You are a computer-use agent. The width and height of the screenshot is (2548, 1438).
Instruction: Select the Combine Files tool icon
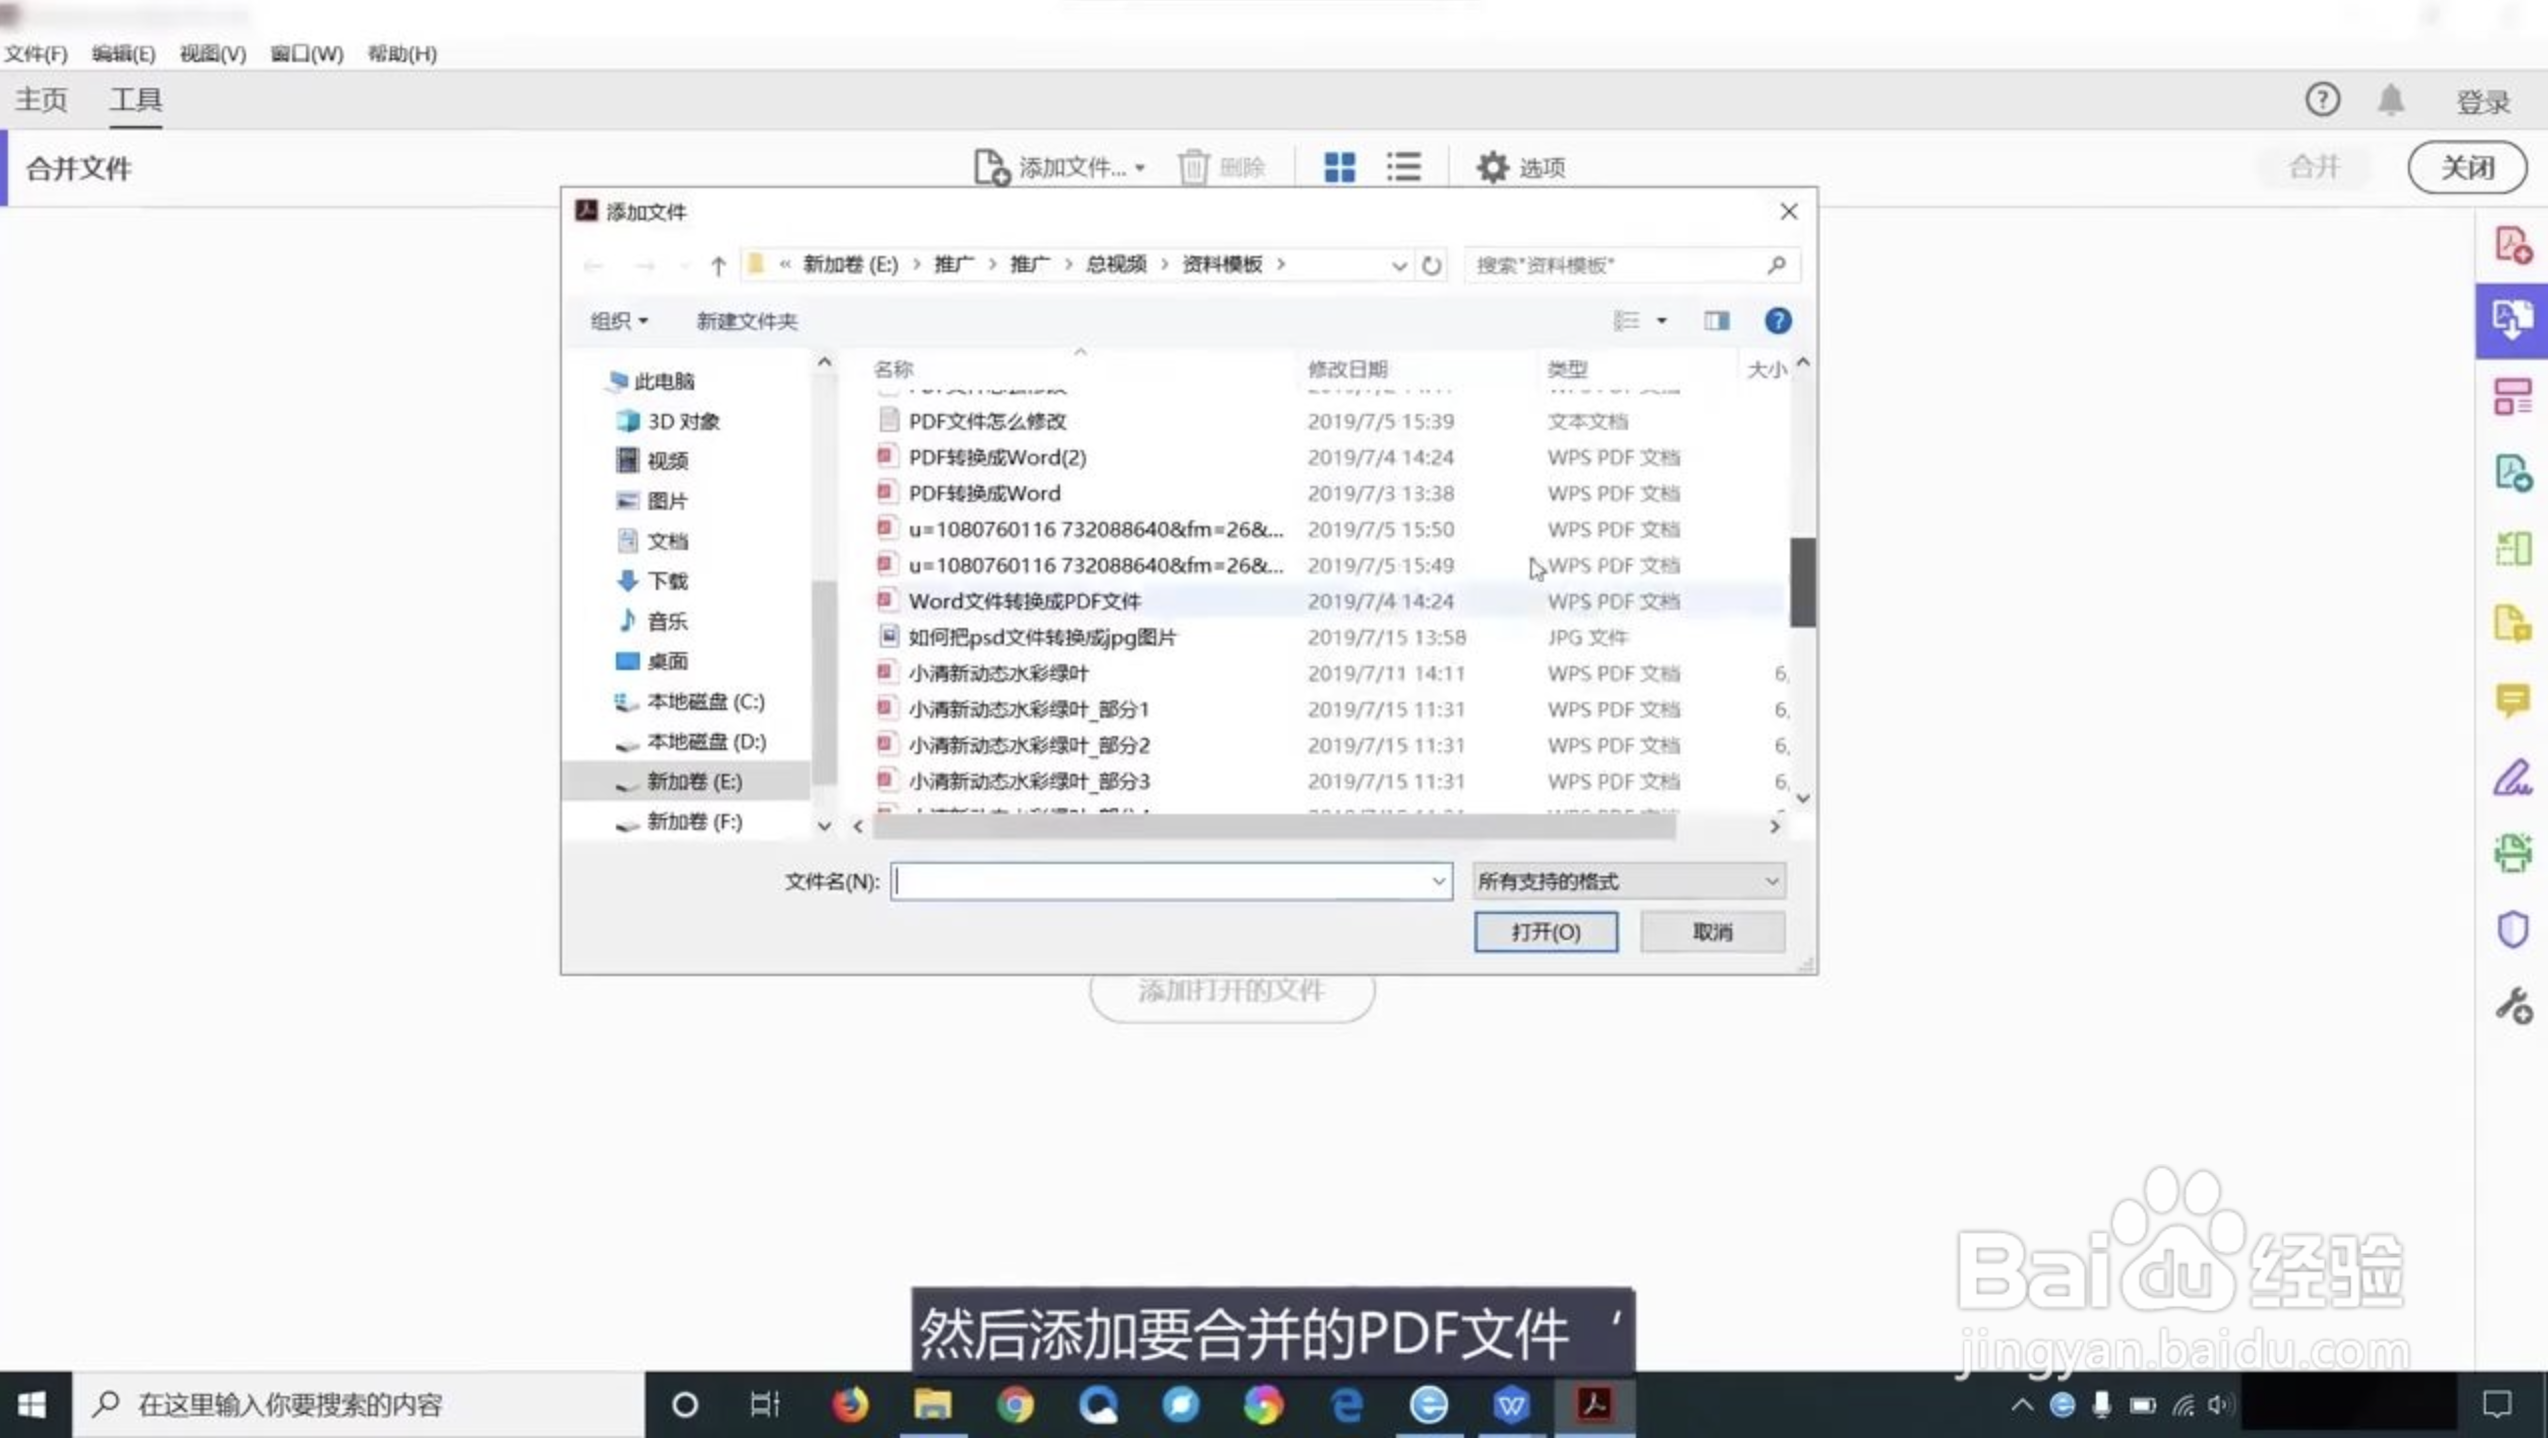pyautogui.click(x=2513, y=320)
